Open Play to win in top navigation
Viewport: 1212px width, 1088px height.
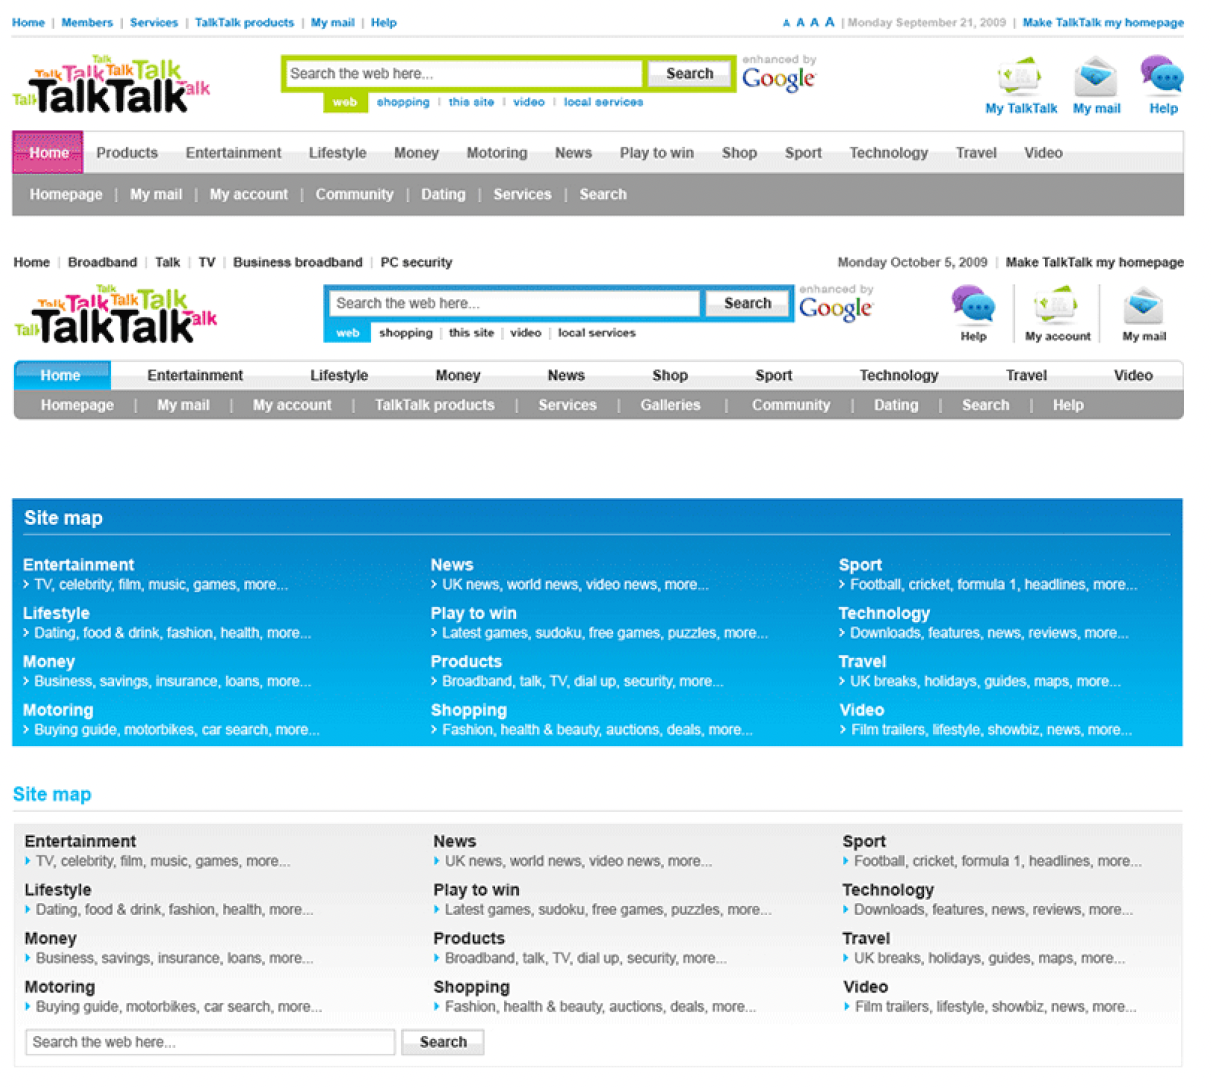point(656,153)
